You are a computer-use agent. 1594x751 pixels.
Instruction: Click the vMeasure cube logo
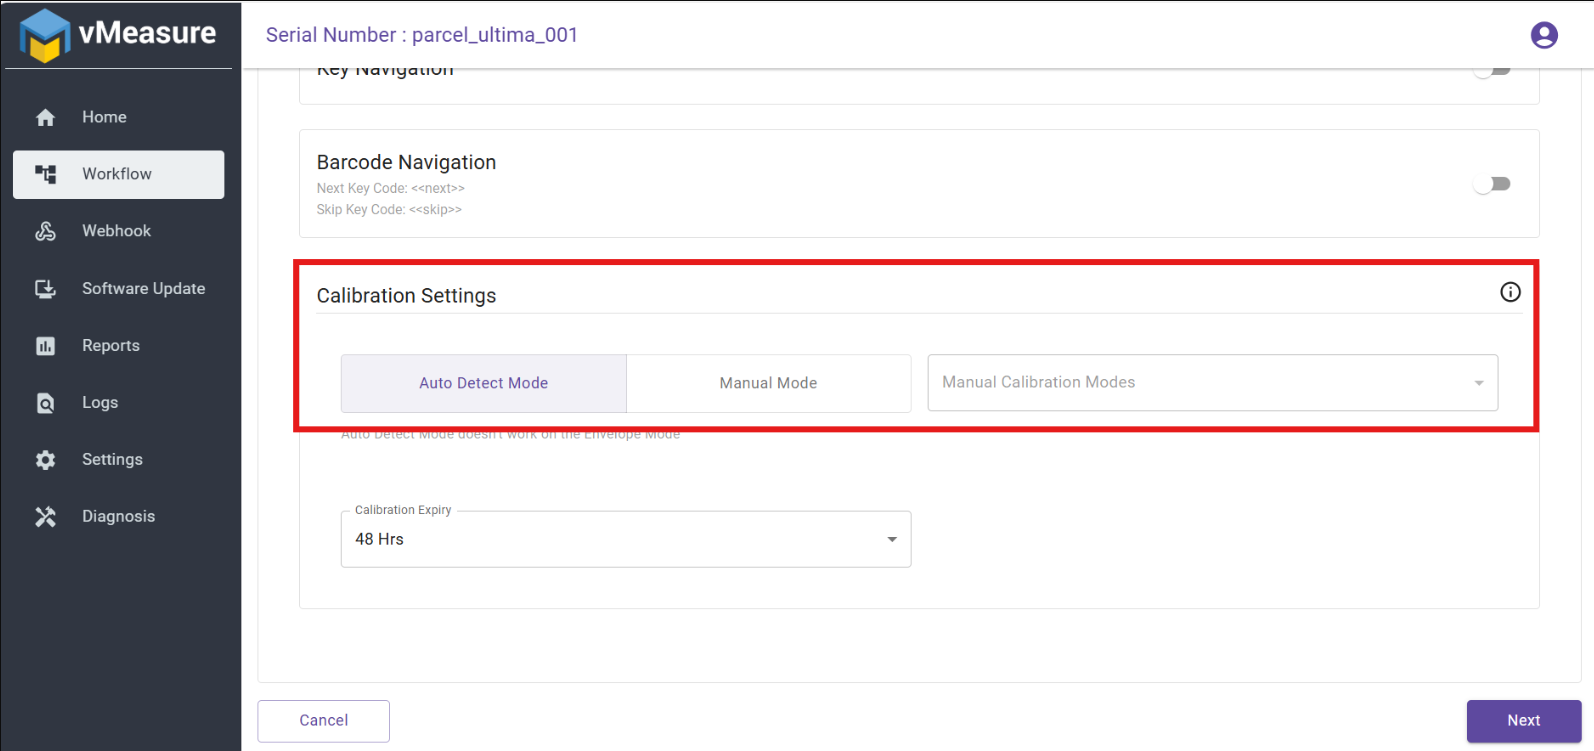45,35
